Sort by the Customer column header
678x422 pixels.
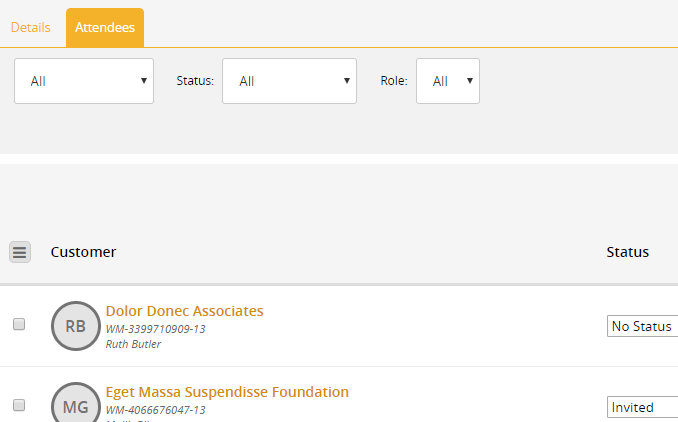click(83, 252)
